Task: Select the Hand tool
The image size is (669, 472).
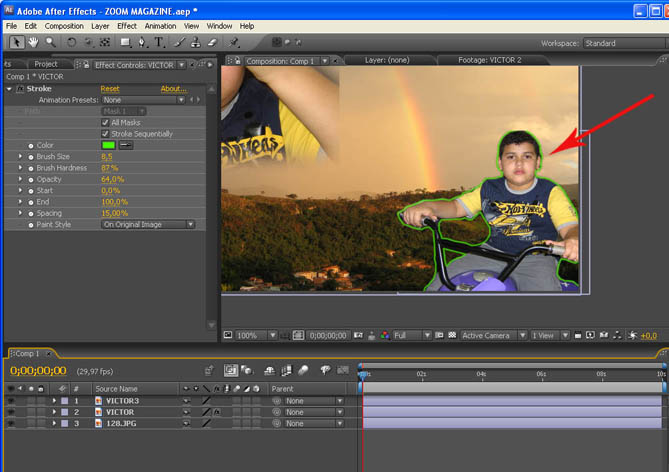Action: [x=34, y=43]
